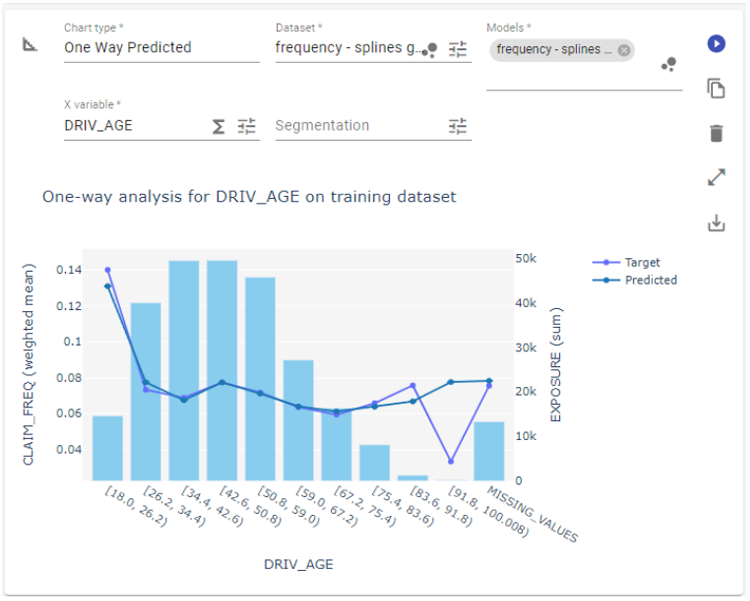
Task: Click the chart type triangle icon at left
Action: click(31, 45)
